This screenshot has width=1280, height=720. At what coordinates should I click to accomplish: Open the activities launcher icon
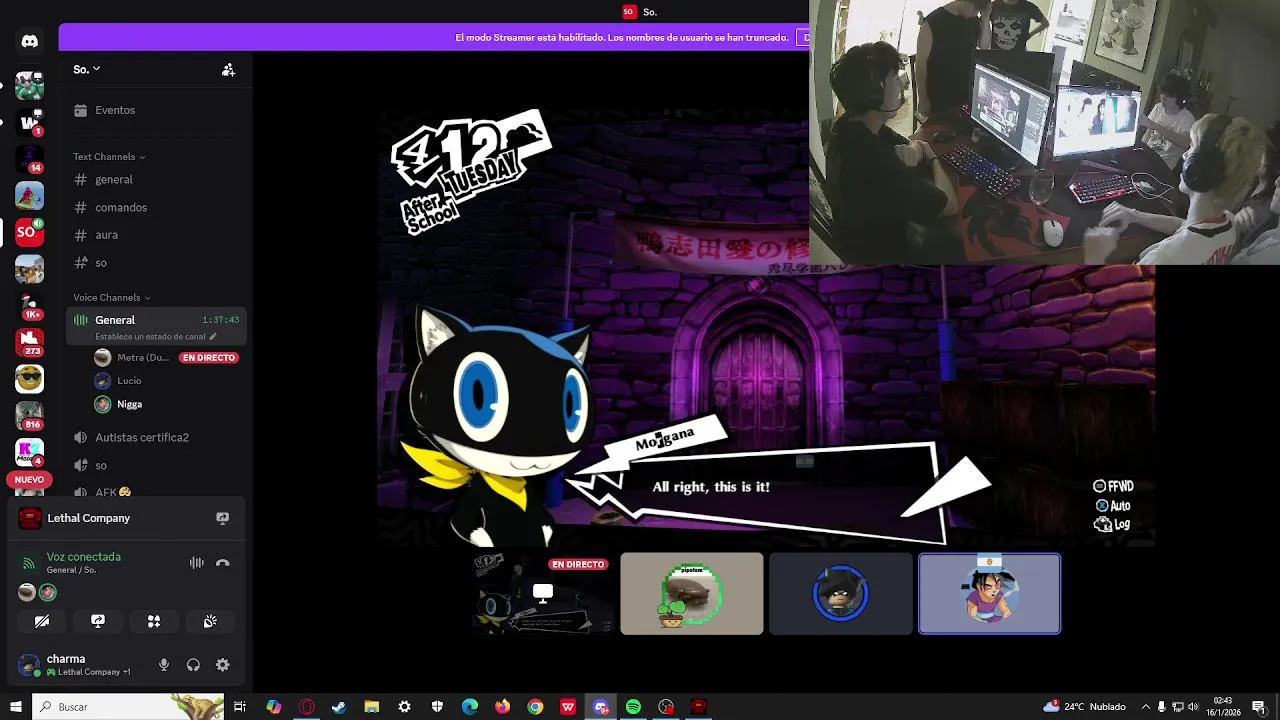(x=154, y=621)
